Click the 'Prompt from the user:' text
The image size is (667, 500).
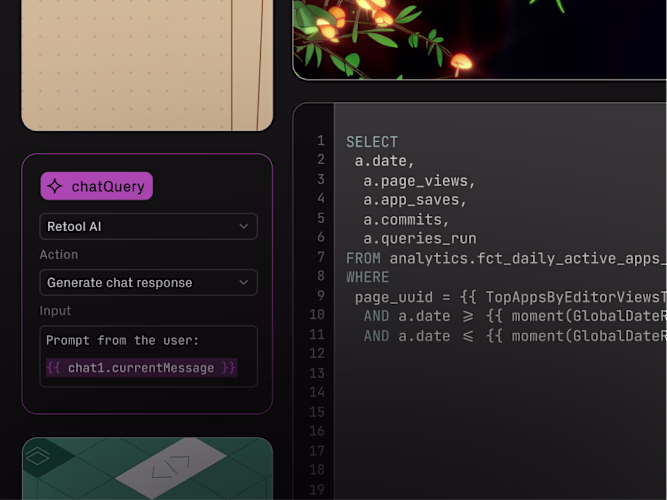[123, 340]
